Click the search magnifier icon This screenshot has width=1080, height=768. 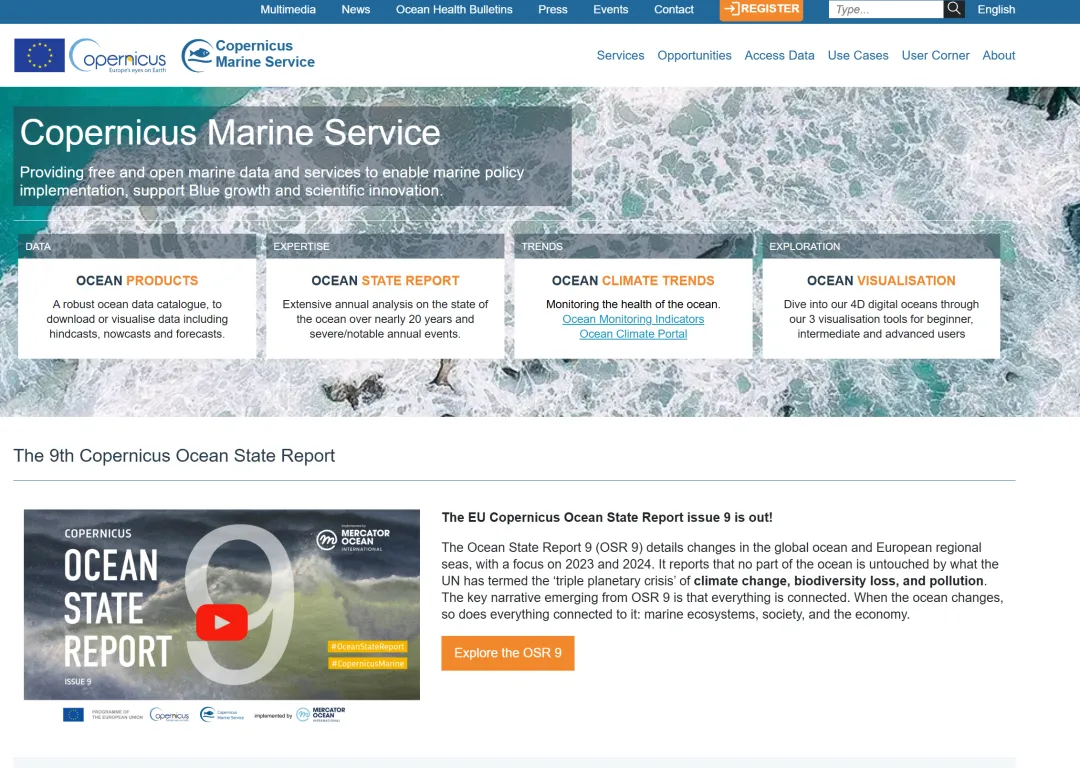pyautogui.click(x=953, y=9)
